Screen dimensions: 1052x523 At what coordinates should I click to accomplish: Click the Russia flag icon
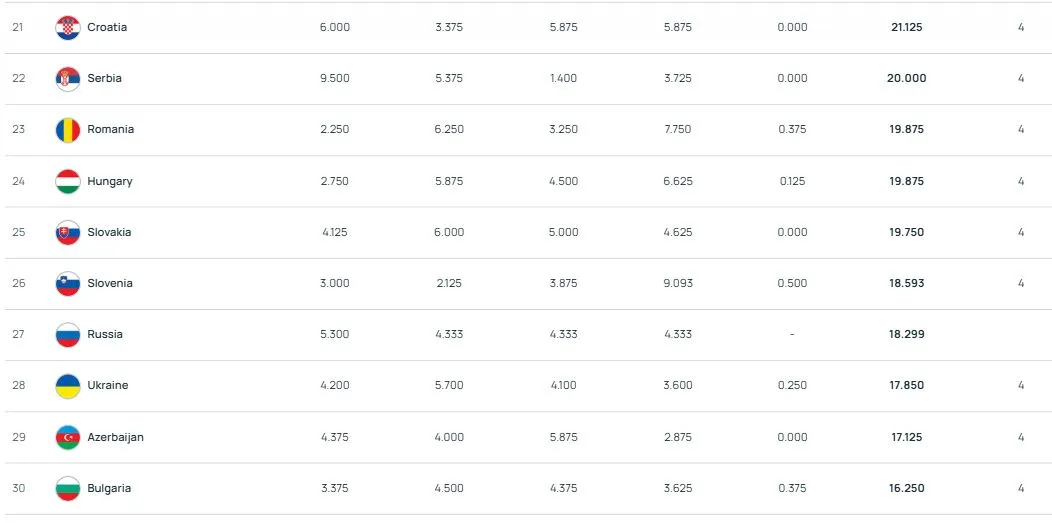67,335
